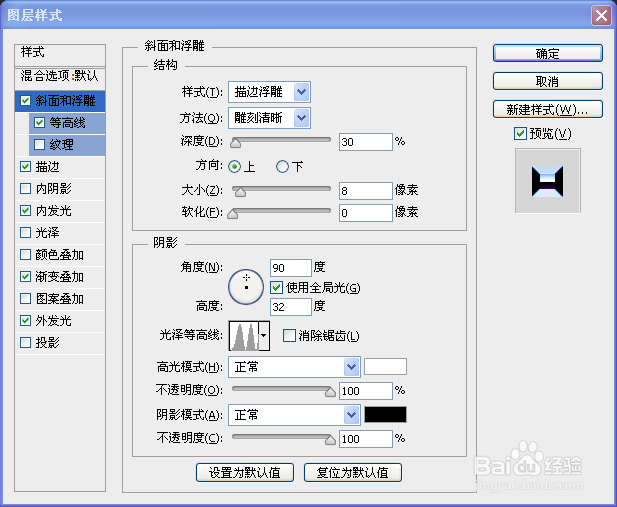
Task: Select the 等高线 sub-item label
Action: click(x=67, y=123)
